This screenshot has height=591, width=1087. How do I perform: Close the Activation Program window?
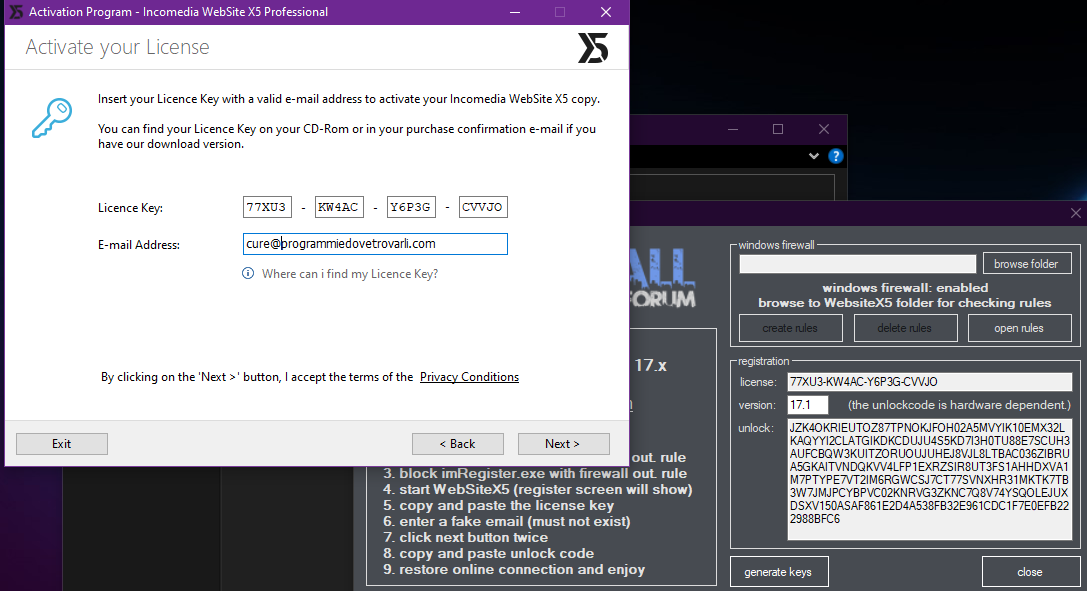(606, 12)
